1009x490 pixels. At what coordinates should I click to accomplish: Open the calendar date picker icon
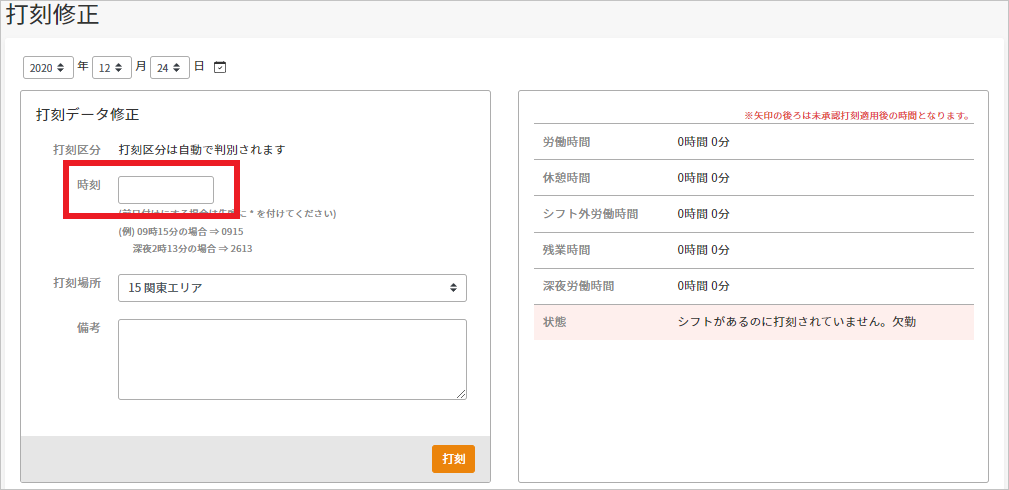pos(220,67)
